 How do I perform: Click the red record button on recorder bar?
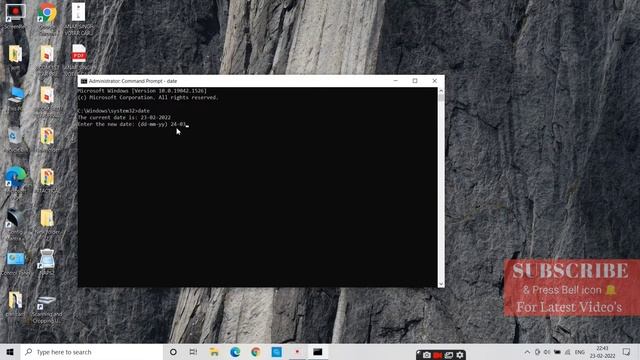click(438, 355)
